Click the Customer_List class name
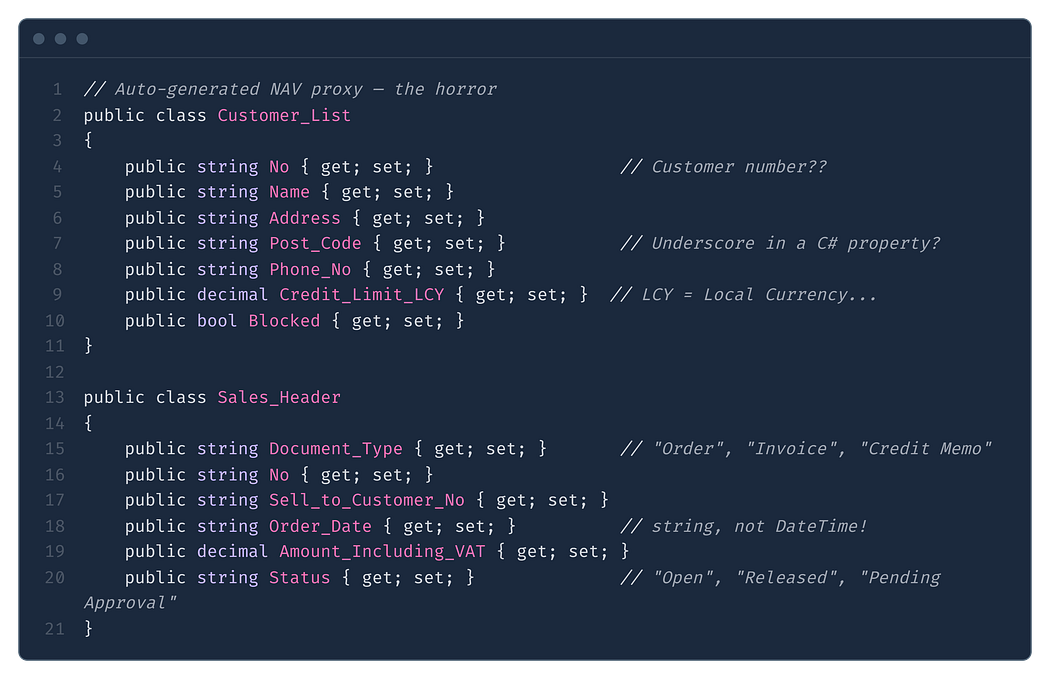1050x679 pixels. [x=284, y=115]
